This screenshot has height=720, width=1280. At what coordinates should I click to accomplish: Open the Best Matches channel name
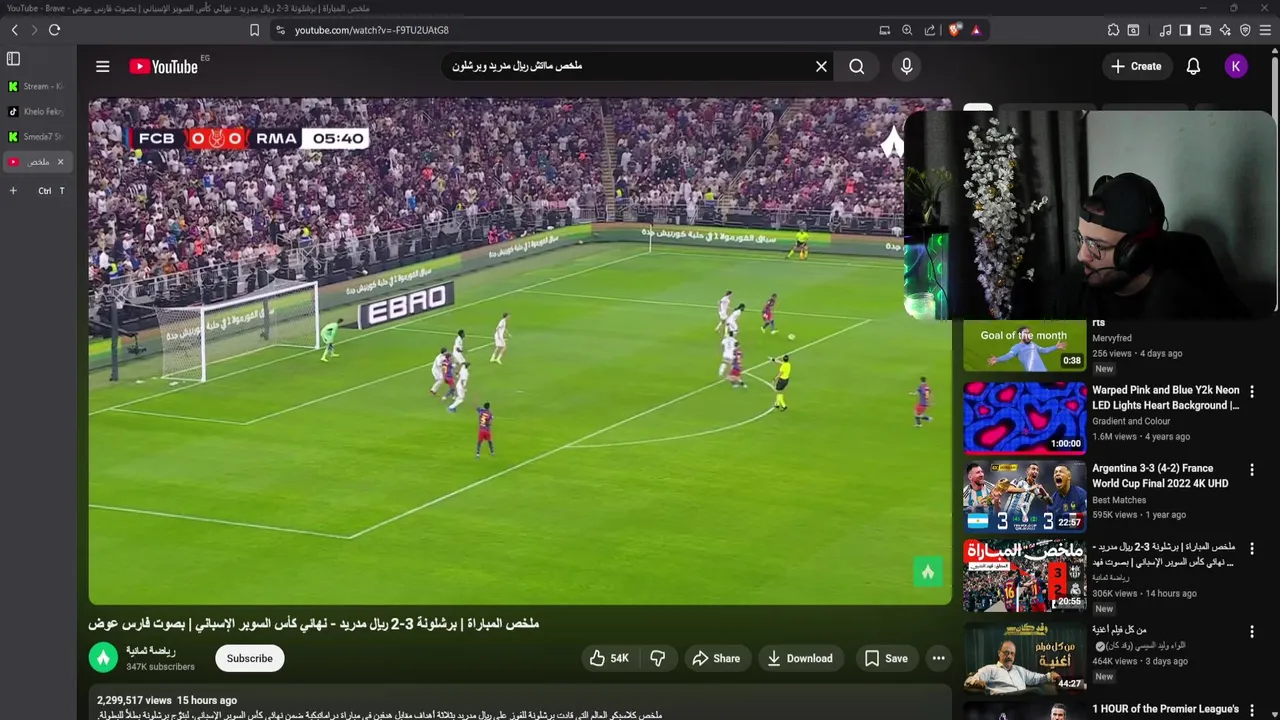(x=1119, y=500)
